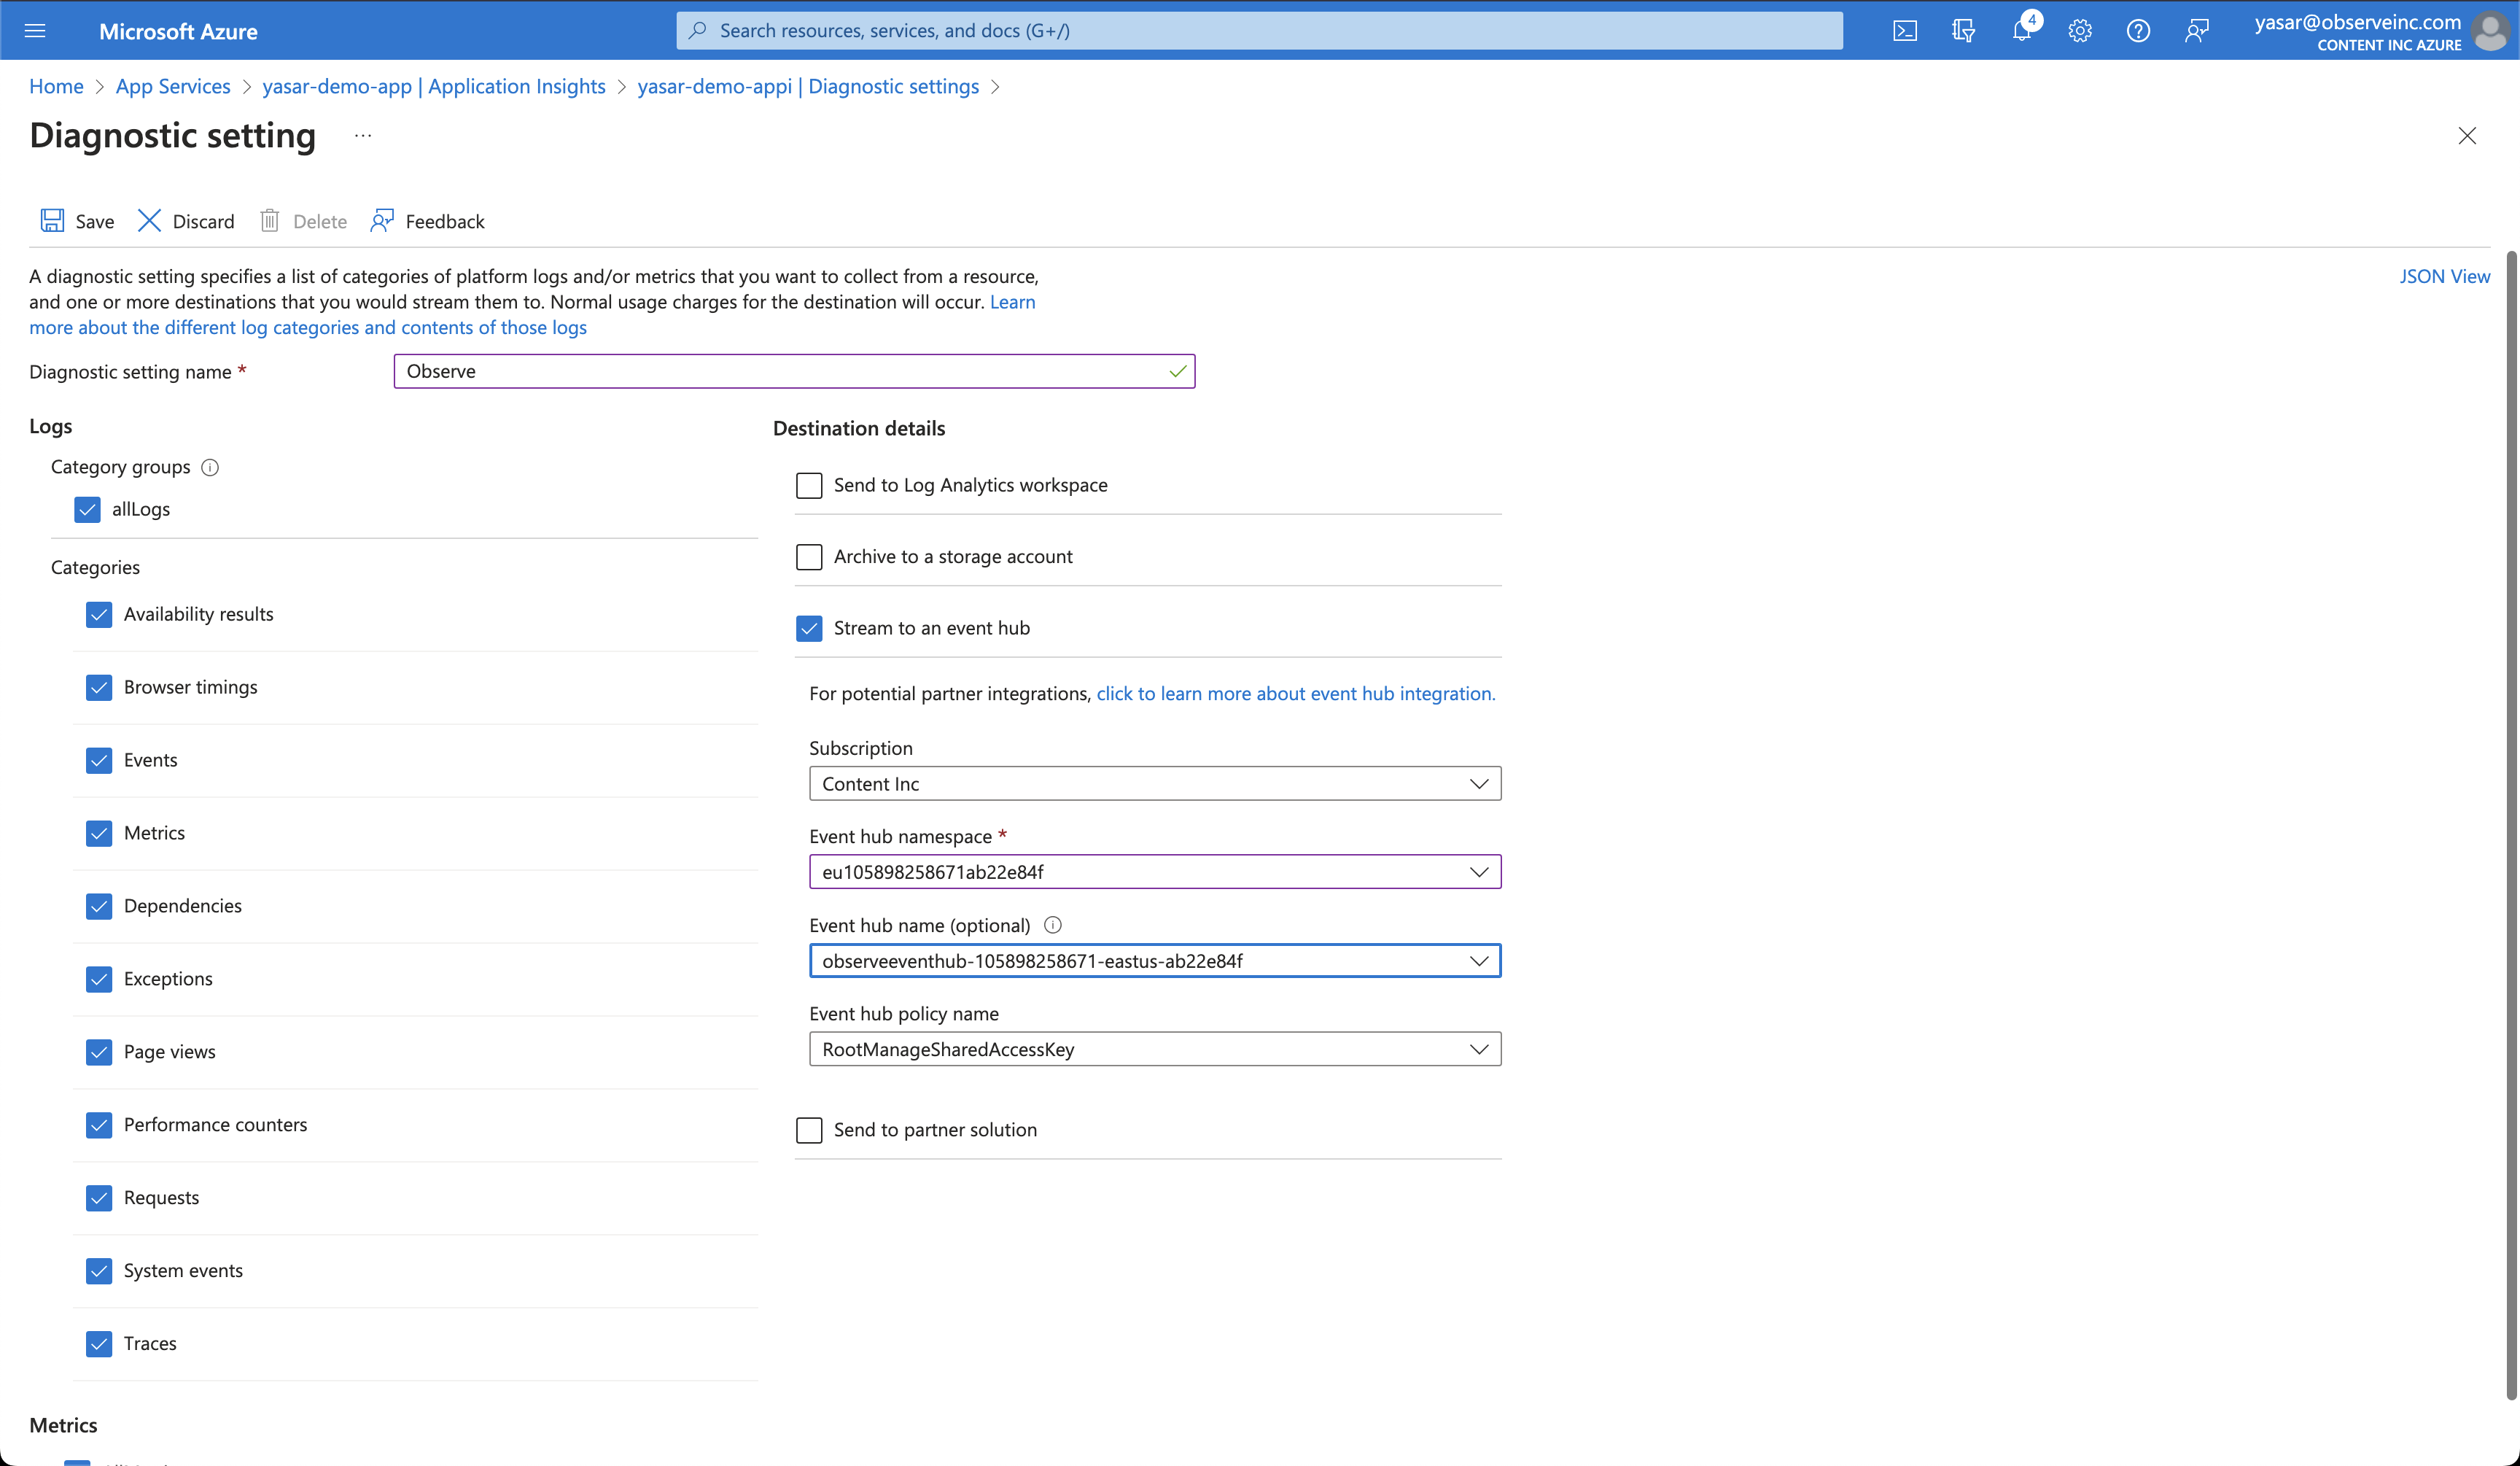Open the Event hub namespace dropdown
Viewport: 2520px width, 1466px height.
point(1154,872)
